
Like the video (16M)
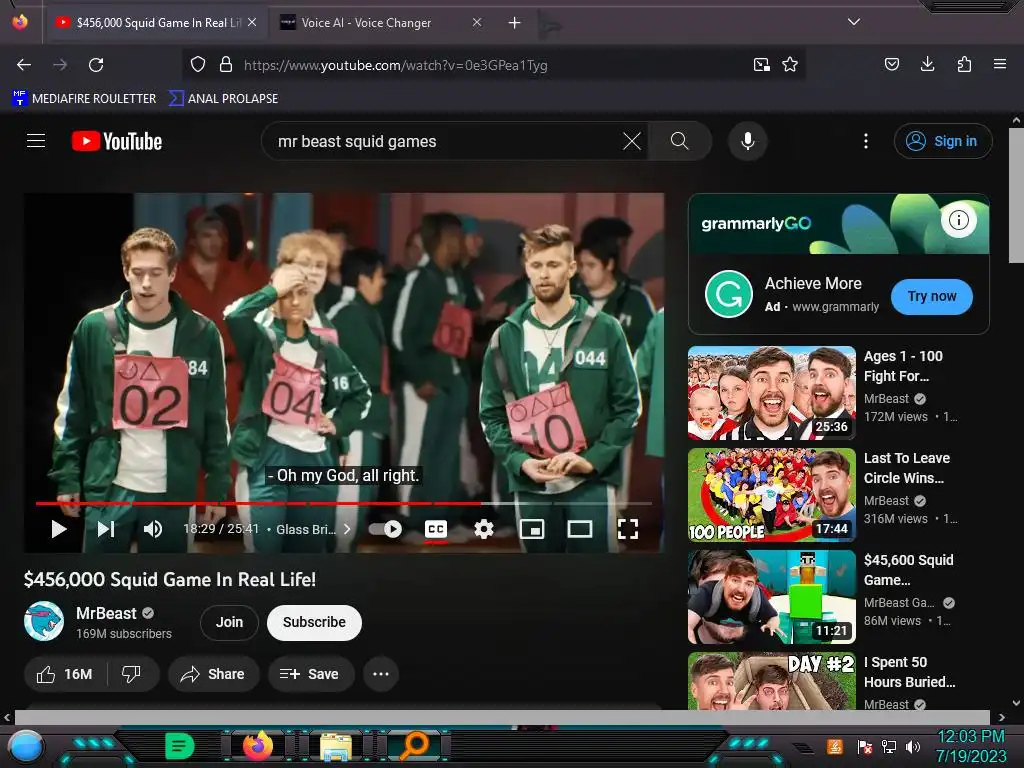tap(65, 674)
